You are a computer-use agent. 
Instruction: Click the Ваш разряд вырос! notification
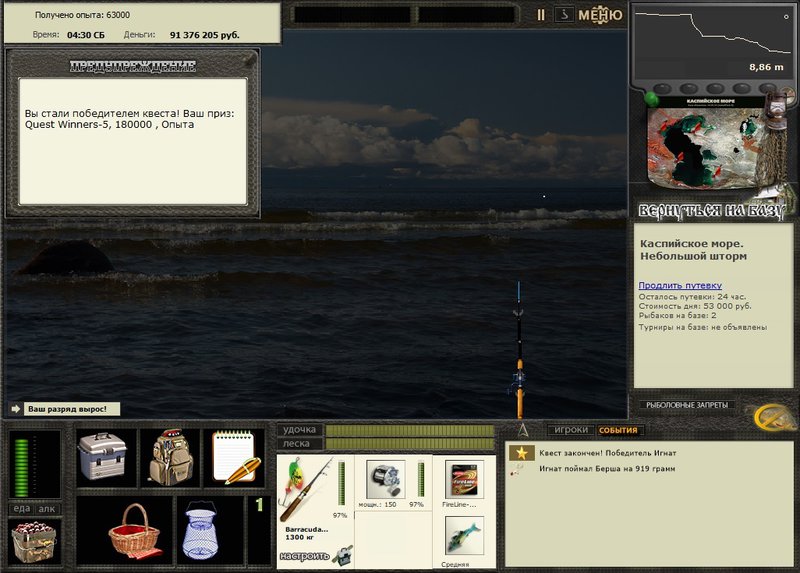[71, 409]
